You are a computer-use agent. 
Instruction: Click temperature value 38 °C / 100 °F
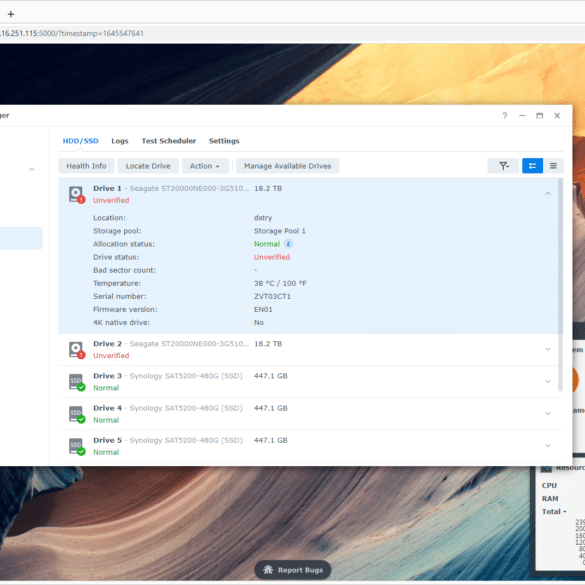click(x=280, y=283)
